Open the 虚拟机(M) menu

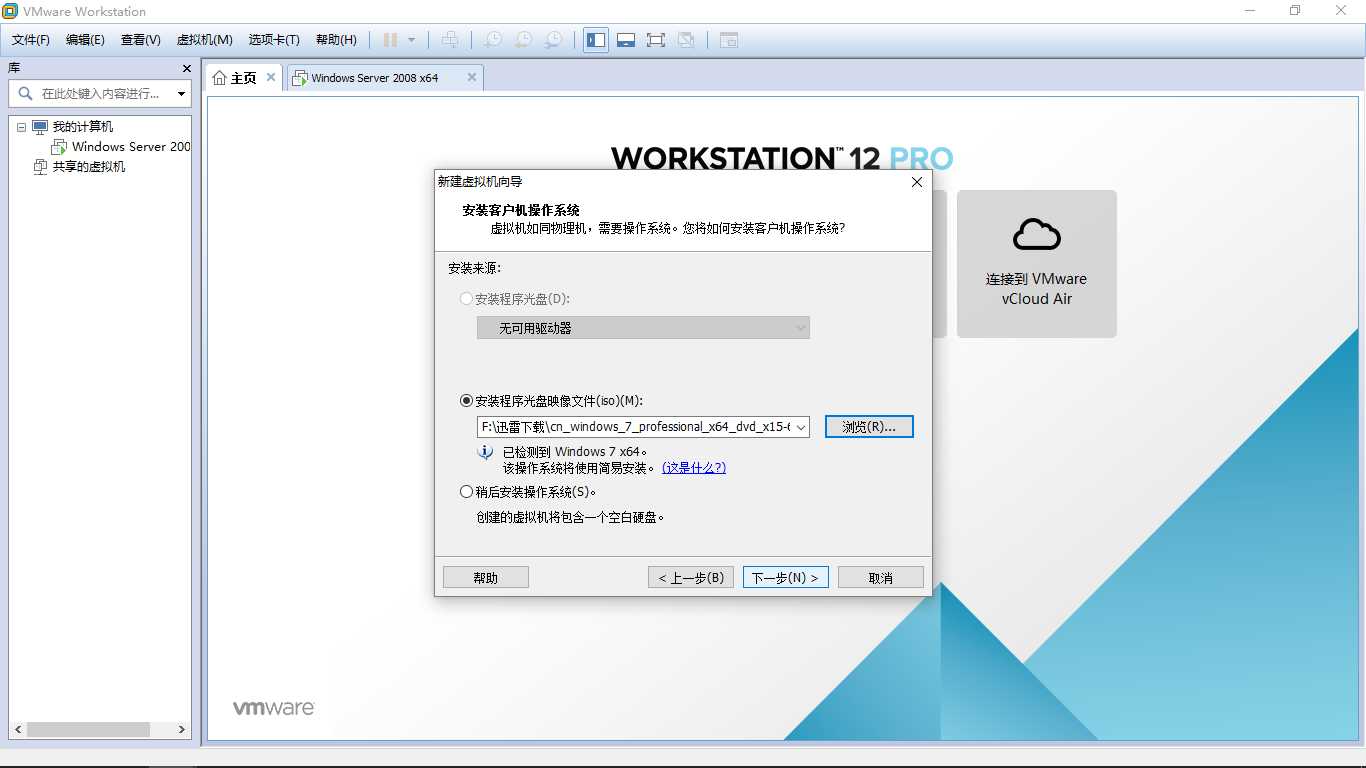pos(204,40)
